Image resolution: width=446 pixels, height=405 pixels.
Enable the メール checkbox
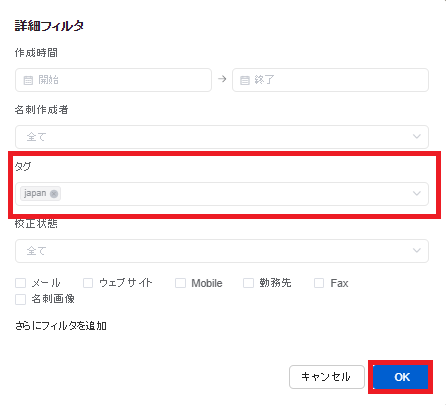pyautogui.click(x=21, y=283)
